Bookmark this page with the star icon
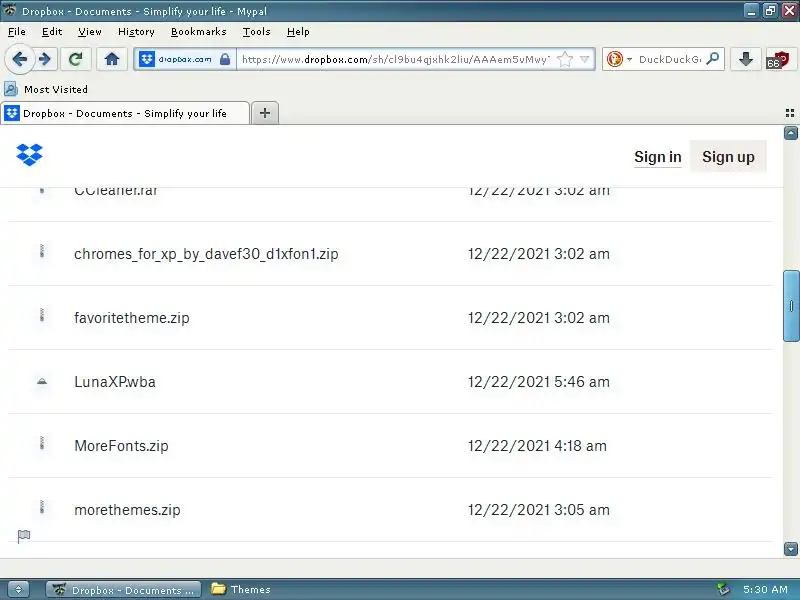The height and width of the screenshot is (600, 800). [565, 59]
